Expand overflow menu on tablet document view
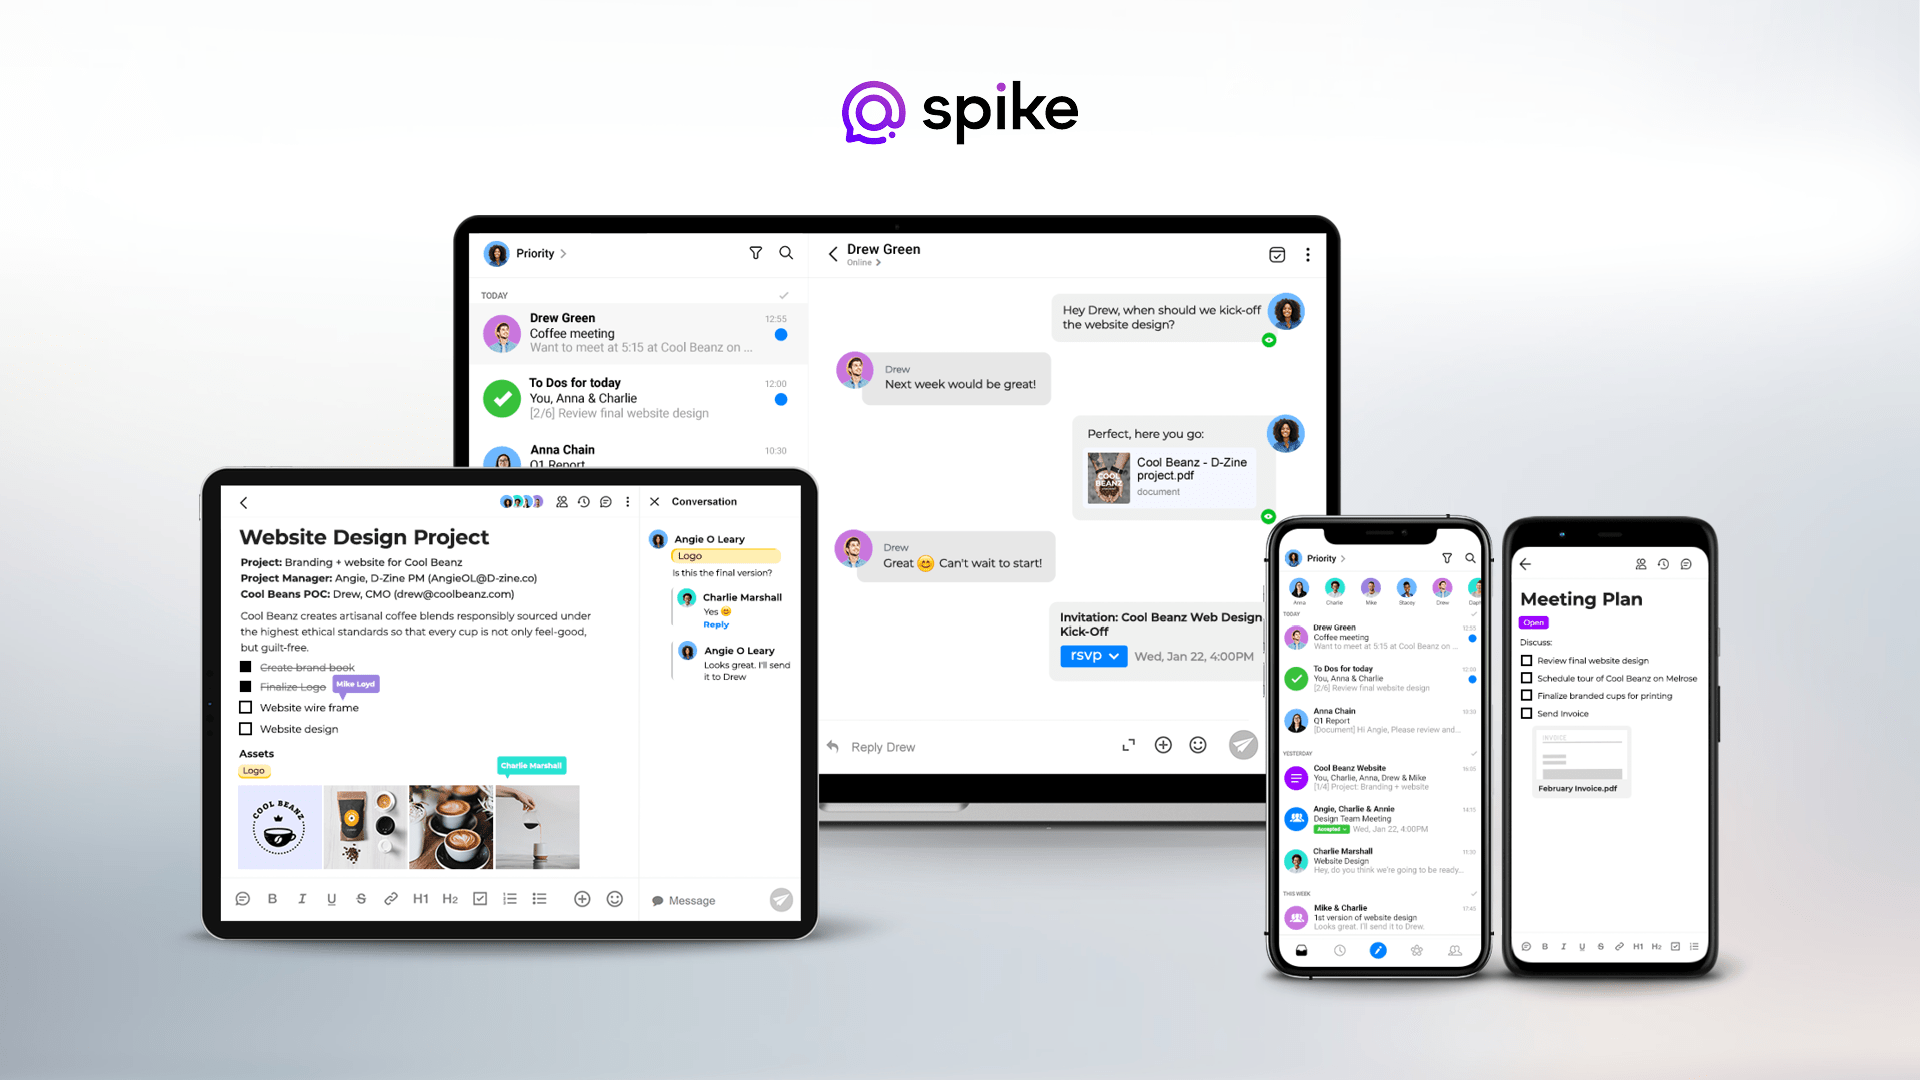1920x1080 pixels. (x=628, y=501)
